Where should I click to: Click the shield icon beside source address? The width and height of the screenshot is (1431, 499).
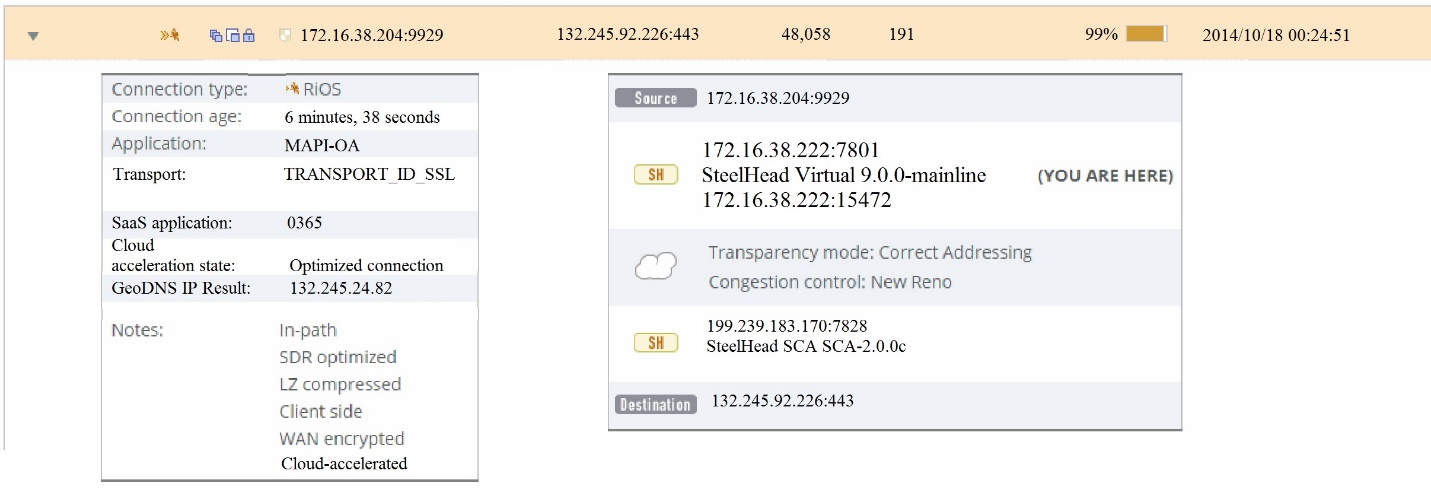(x=286, y=35)
